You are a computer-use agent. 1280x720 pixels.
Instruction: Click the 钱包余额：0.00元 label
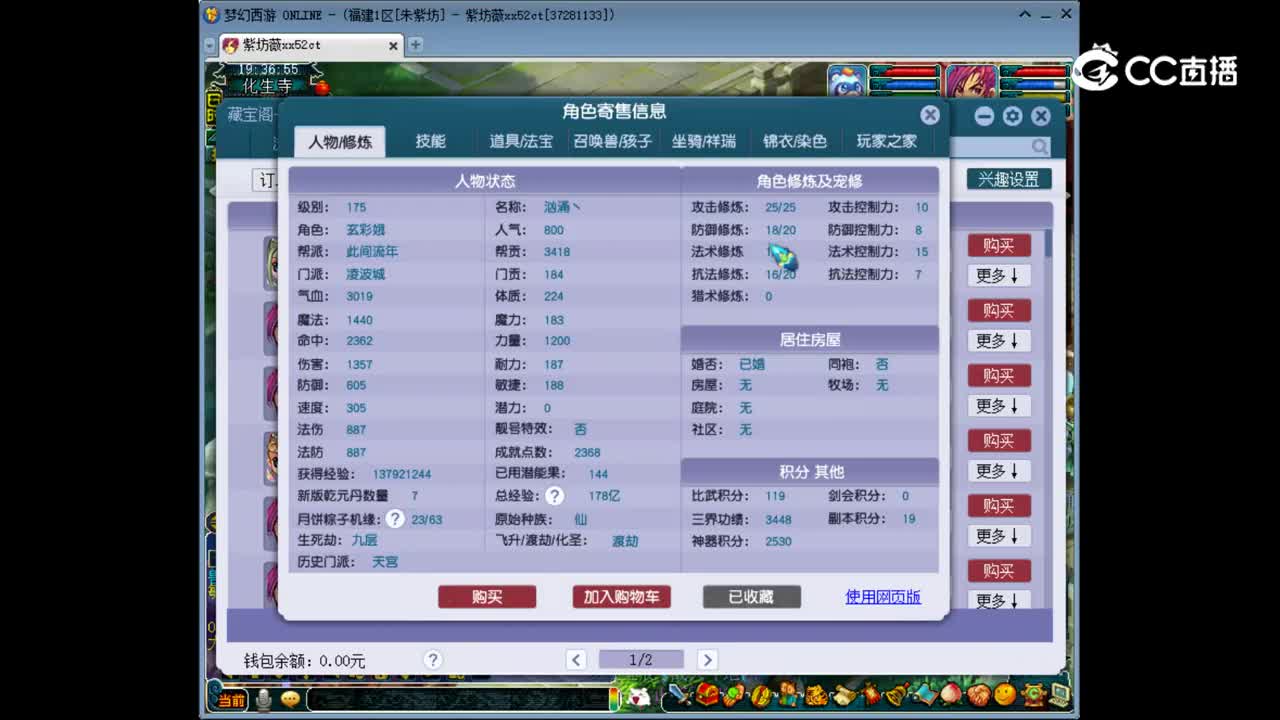click(x=304, y=661)
